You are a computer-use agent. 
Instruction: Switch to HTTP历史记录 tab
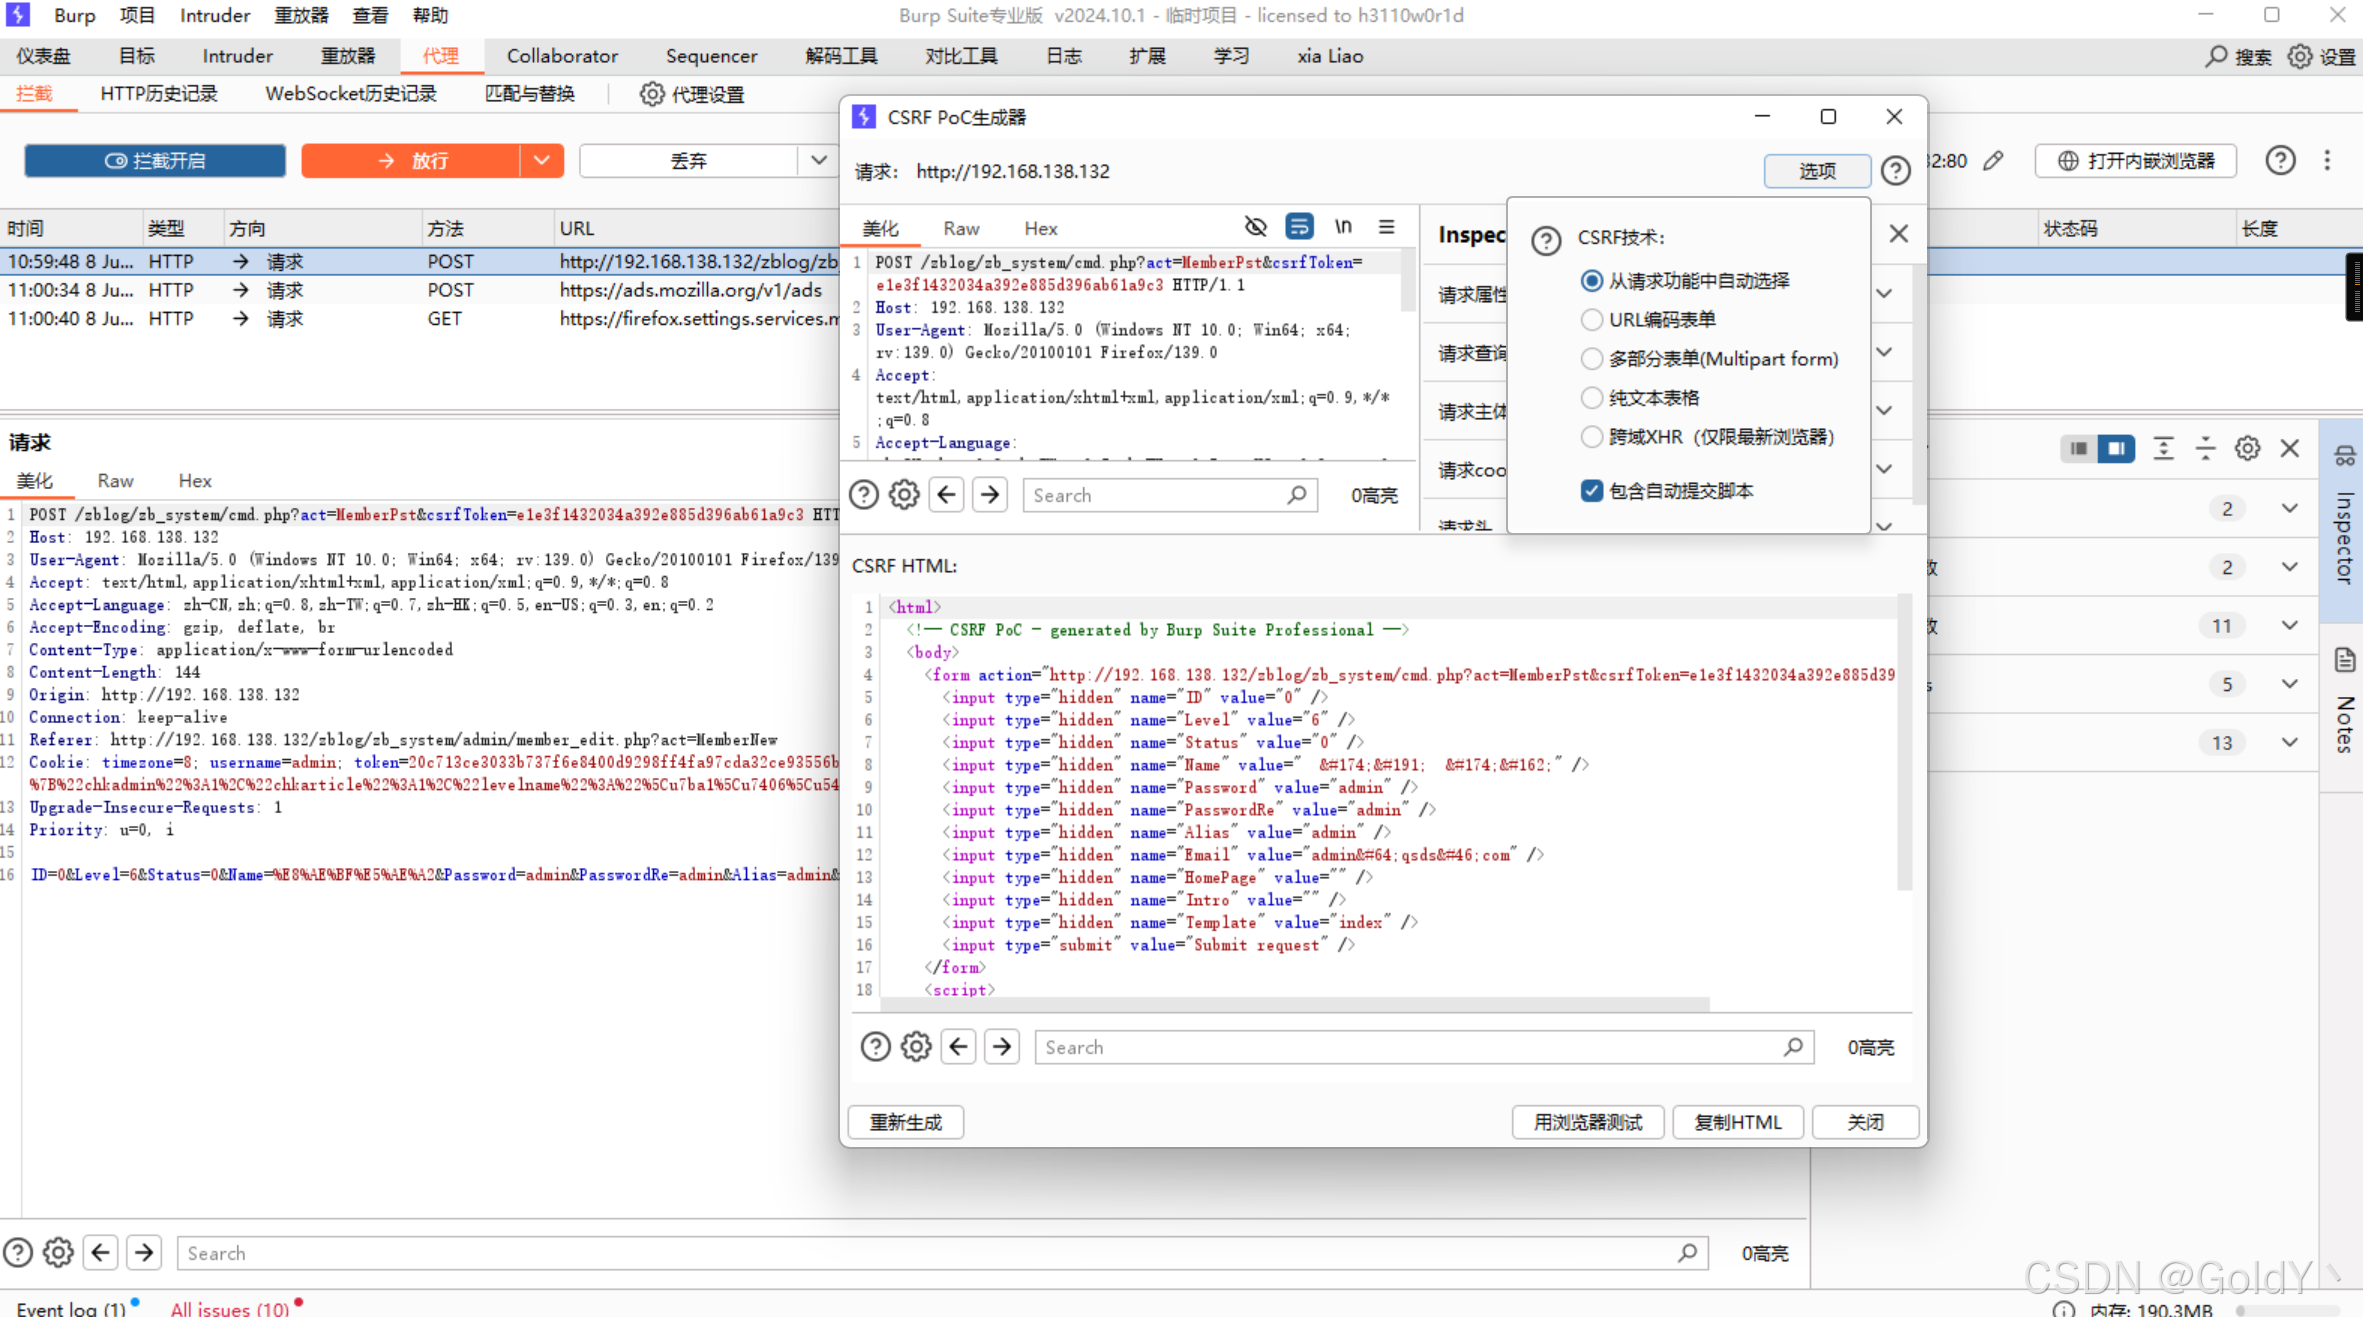click(159, 94)
